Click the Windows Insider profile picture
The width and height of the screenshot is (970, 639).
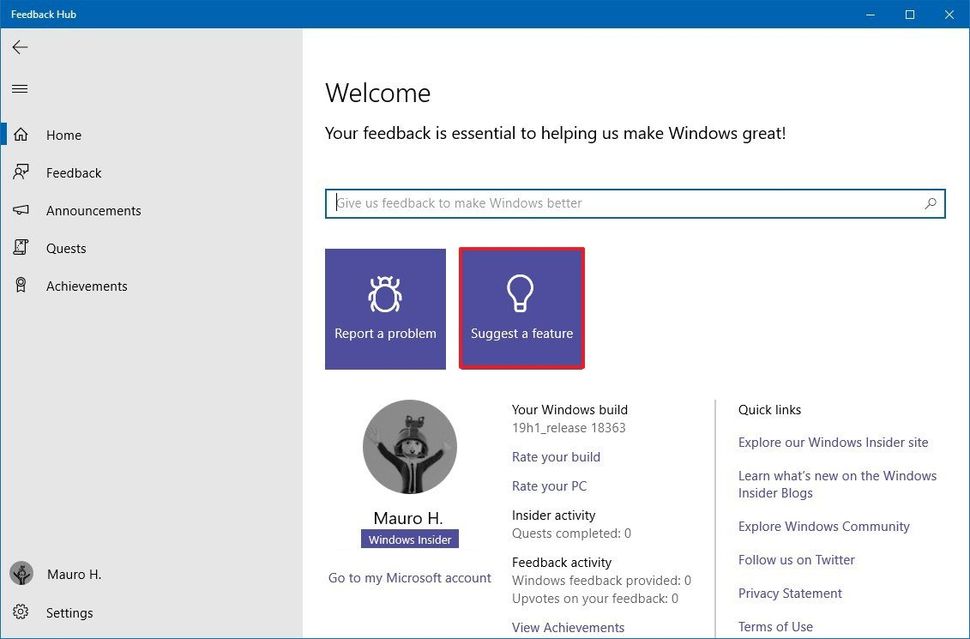409,447
